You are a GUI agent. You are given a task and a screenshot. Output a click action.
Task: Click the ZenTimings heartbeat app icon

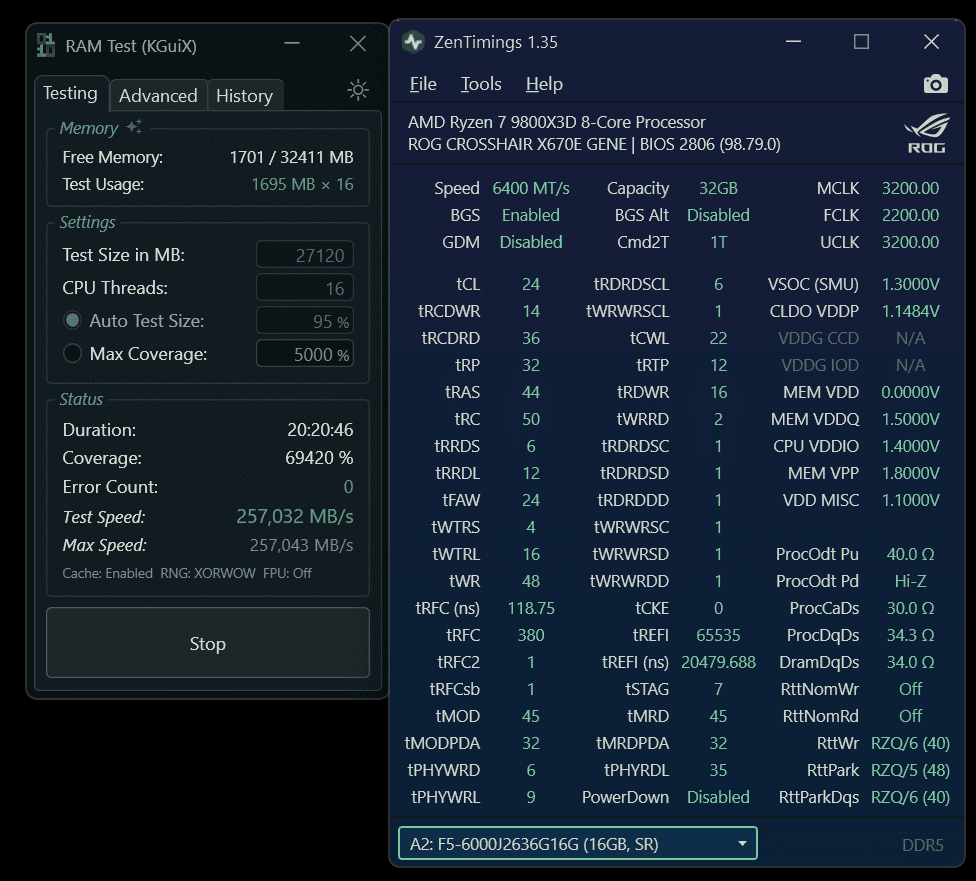[x=413, y=42]
